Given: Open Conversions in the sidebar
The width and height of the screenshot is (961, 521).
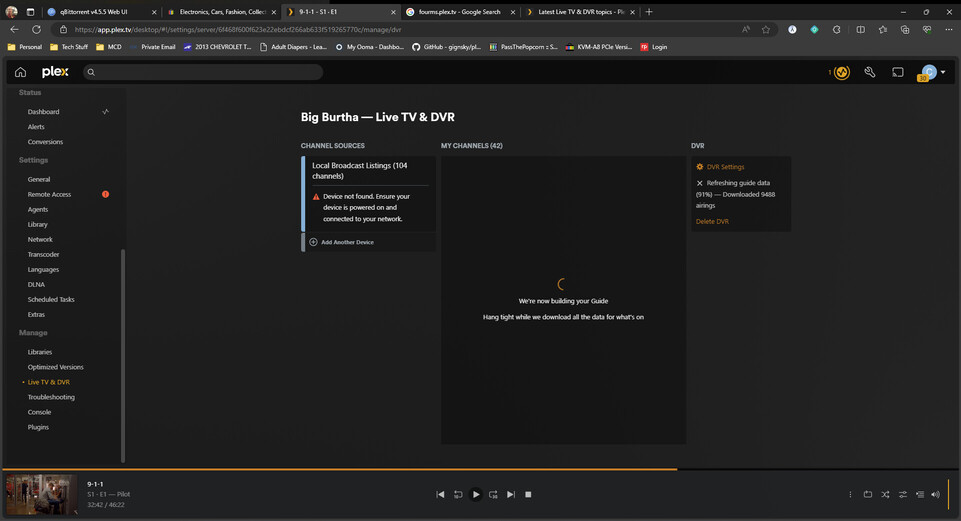Looking at the screenshot, I should click(x=45, y=142).
